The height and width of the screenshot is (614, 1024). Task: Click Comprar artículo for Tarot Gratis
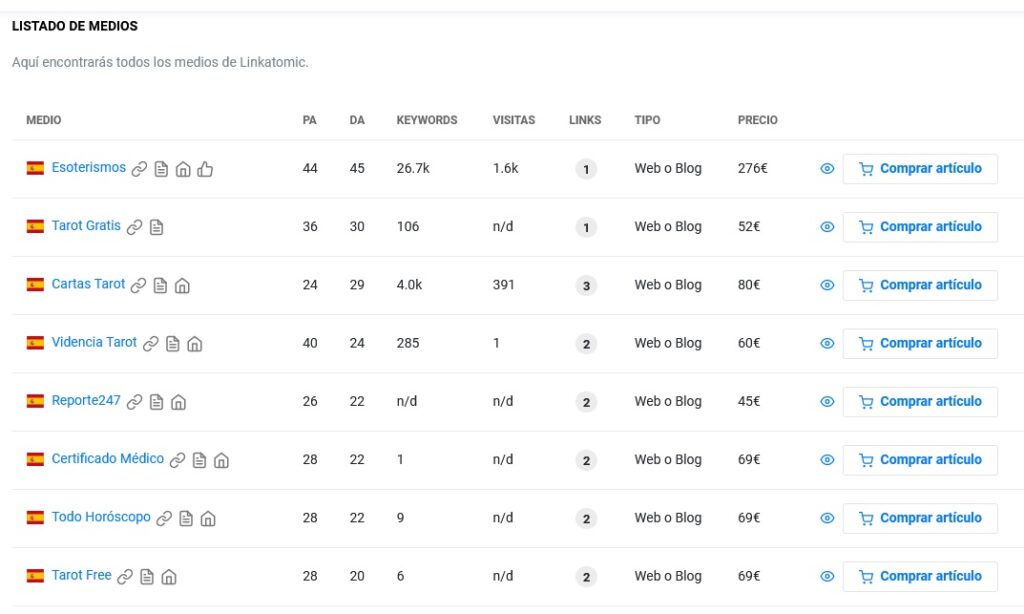coord(920,227)
